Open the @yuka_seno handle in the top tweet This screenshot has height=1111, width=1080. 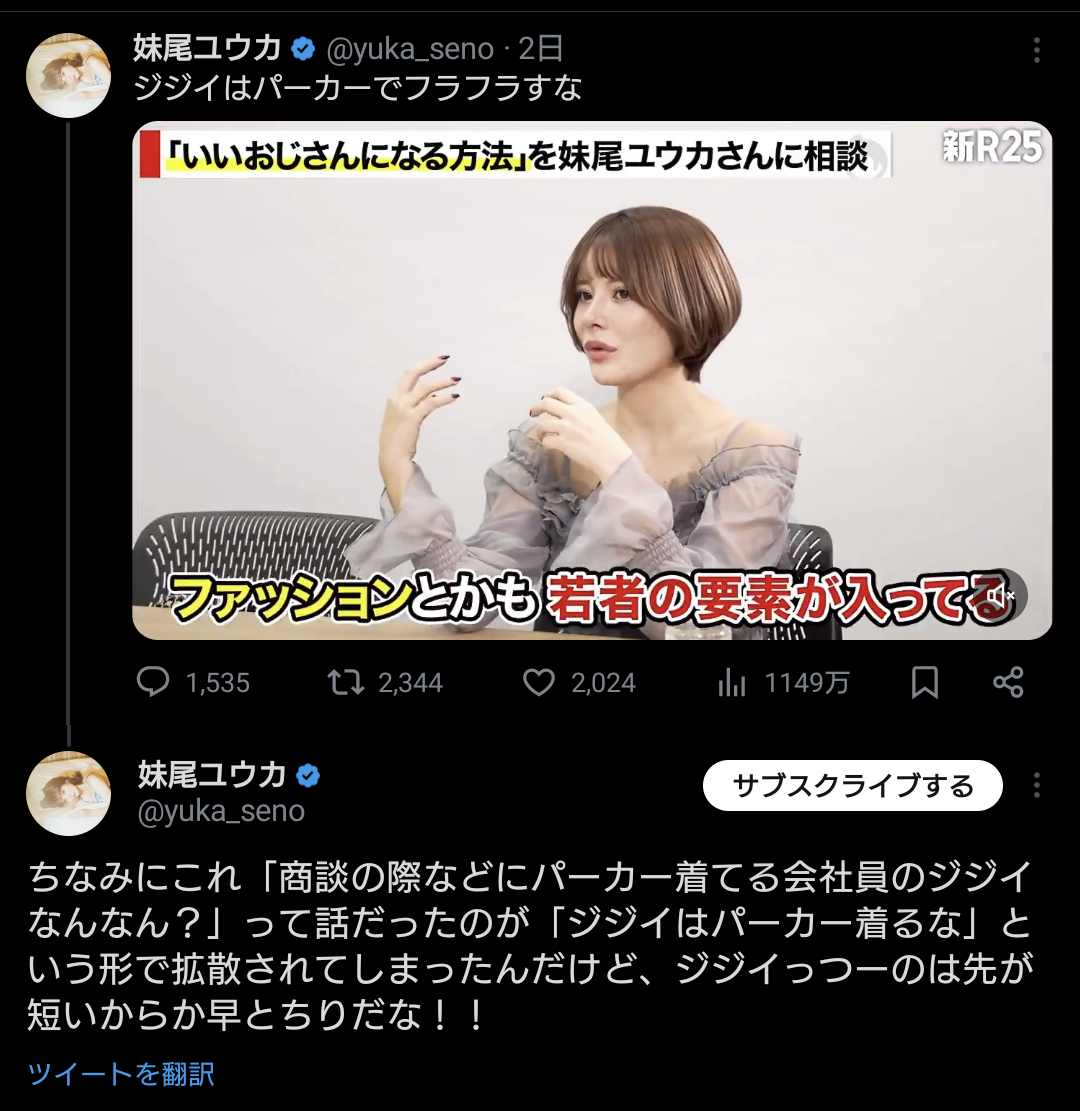pyautogui.click(x=410, y=49)
